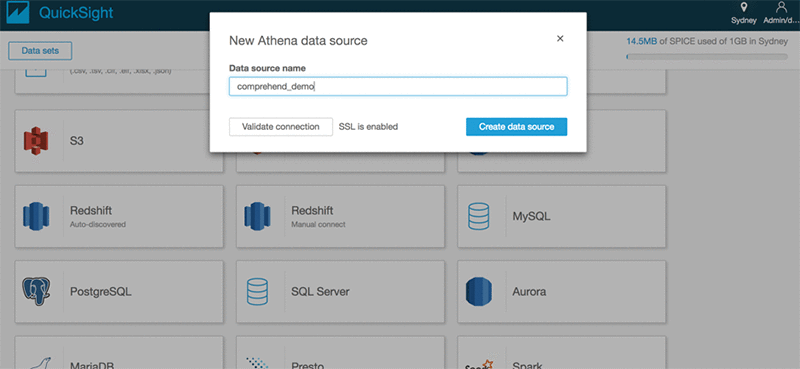Open the Data sets button
The width and height of the screenshot is (800, 369).
[x=40, y=51]
